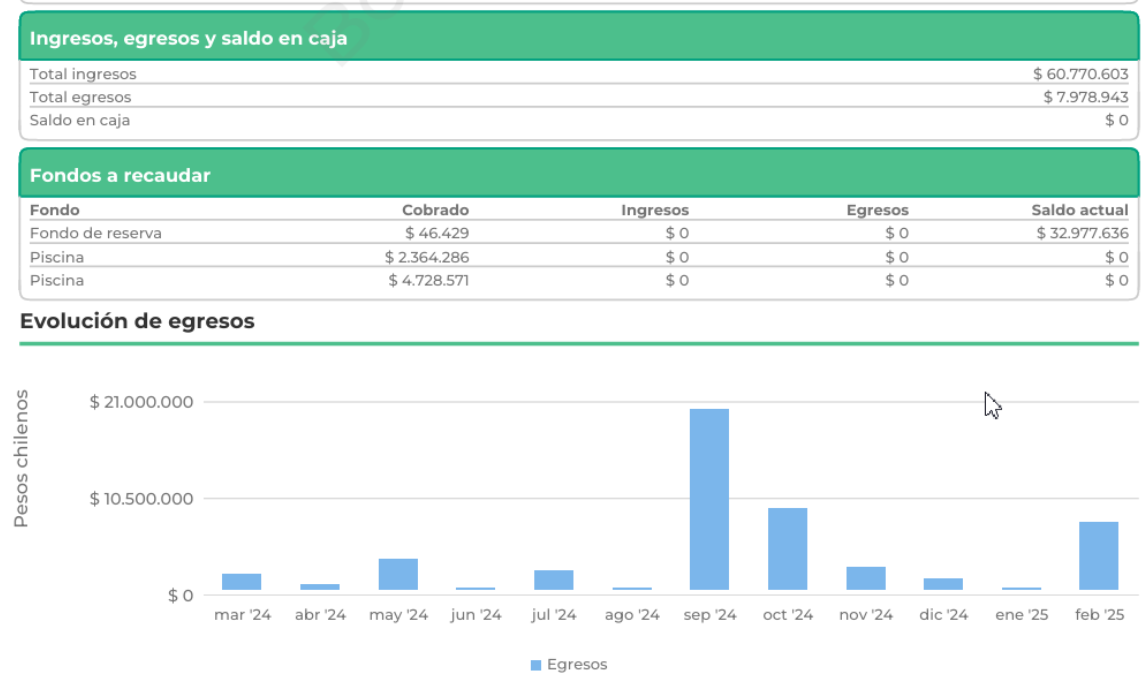Select the may '24 expenses bar
1147x696 pixels.
(x=398, y=574)
